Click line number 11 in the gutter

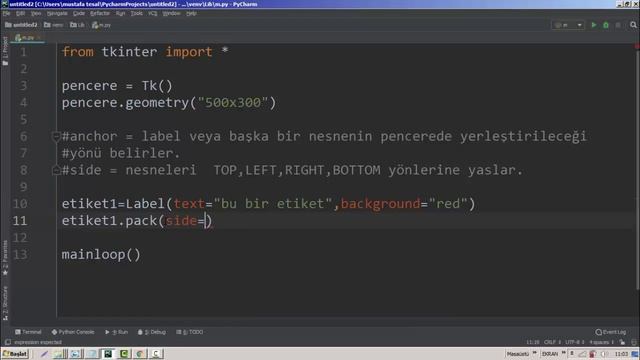pos(20,220)
